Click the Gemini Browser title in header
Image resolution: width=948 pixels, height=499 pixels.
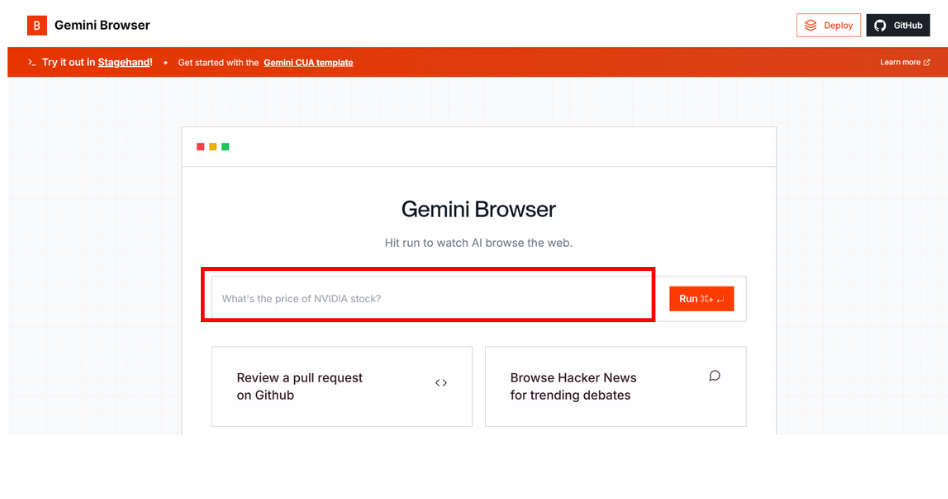coord(102,25)
